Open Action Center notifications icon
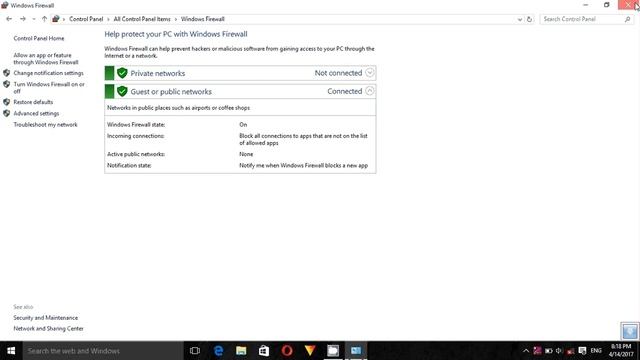 pos(582,351)
